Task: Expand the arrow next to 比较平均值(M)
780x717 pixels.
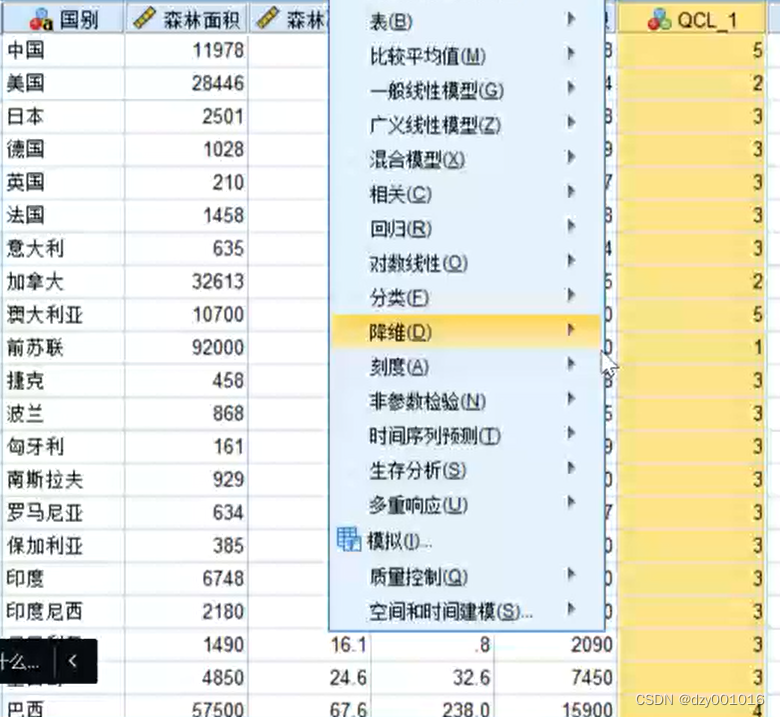Action: 571,53
